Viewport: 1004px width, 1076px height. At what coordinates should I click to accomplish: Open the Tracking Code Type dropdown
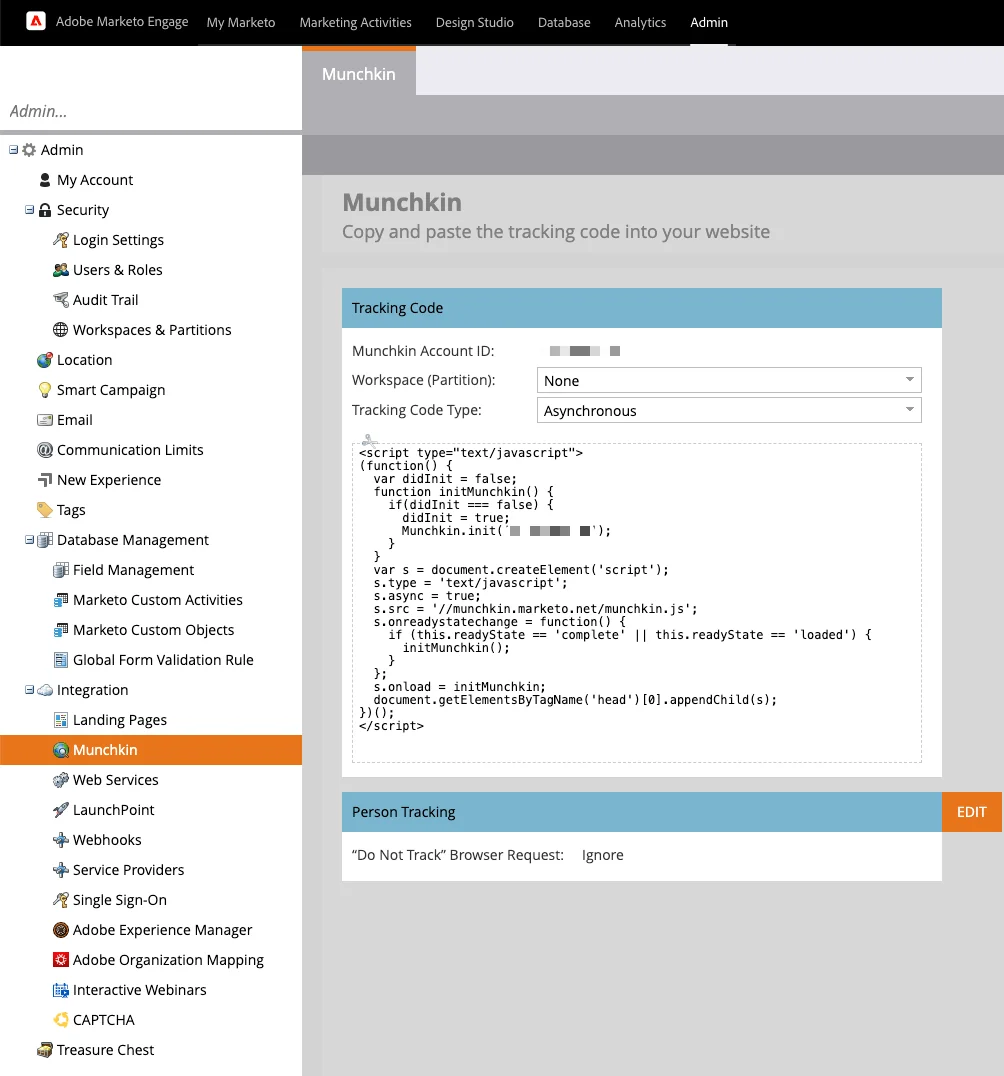729,410
